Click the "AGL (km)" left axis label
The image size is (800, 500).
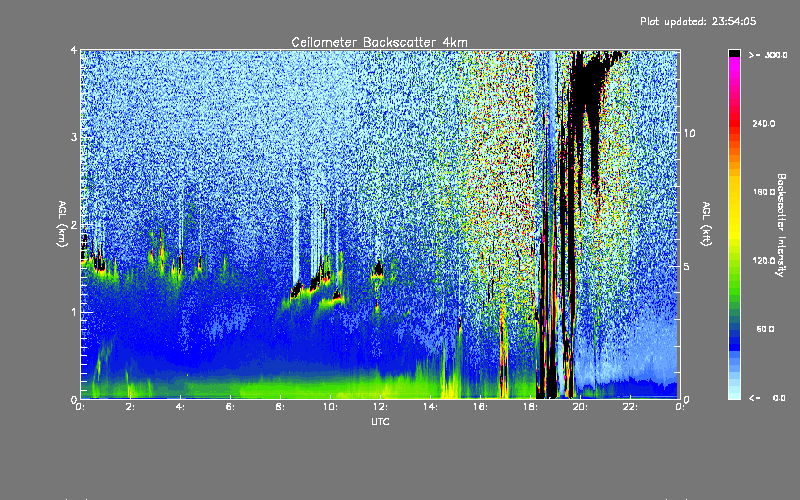[63, 223]
